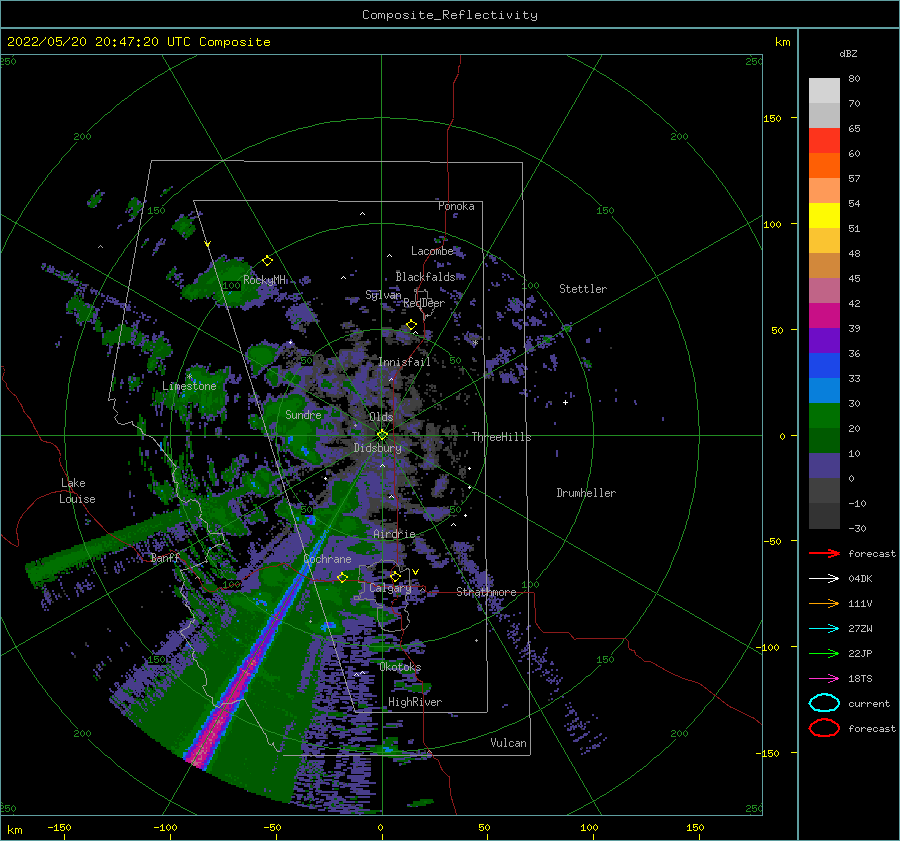Image resolution: width=900 pixels, height=841 pixels.
Task: Click the Airdrie city label
Action: (394, 534)
